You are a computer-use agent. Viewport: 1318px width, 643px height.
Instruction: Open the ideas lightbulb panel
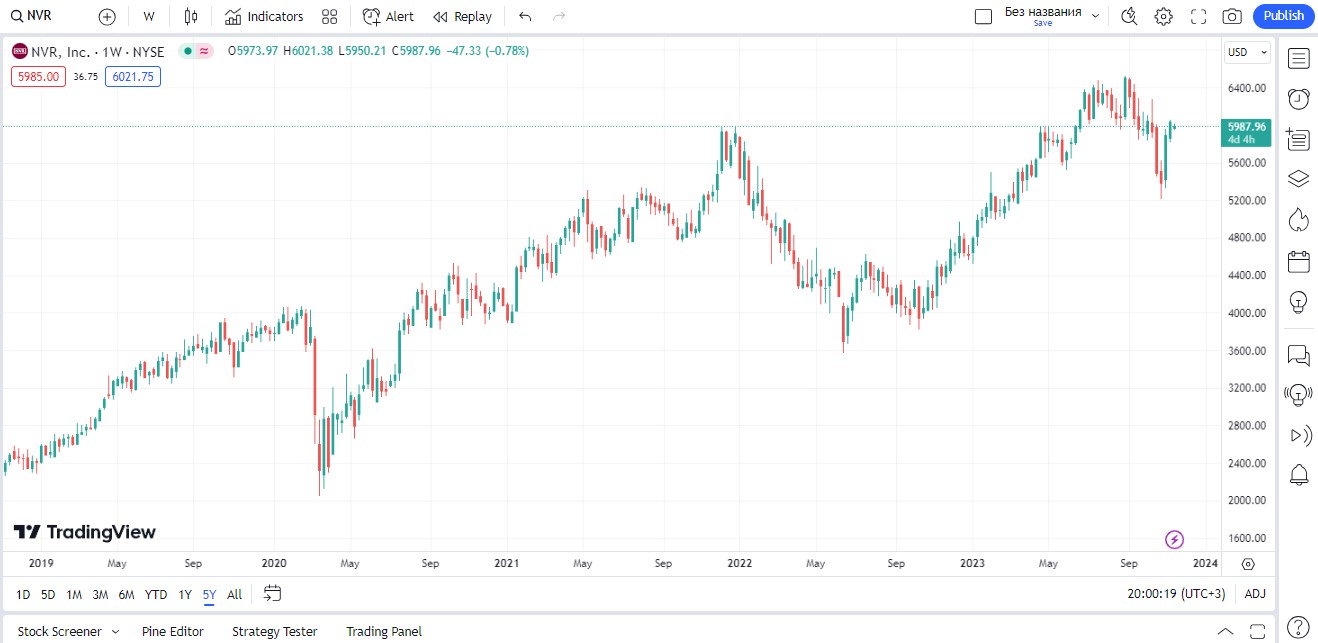(1299, 301)
